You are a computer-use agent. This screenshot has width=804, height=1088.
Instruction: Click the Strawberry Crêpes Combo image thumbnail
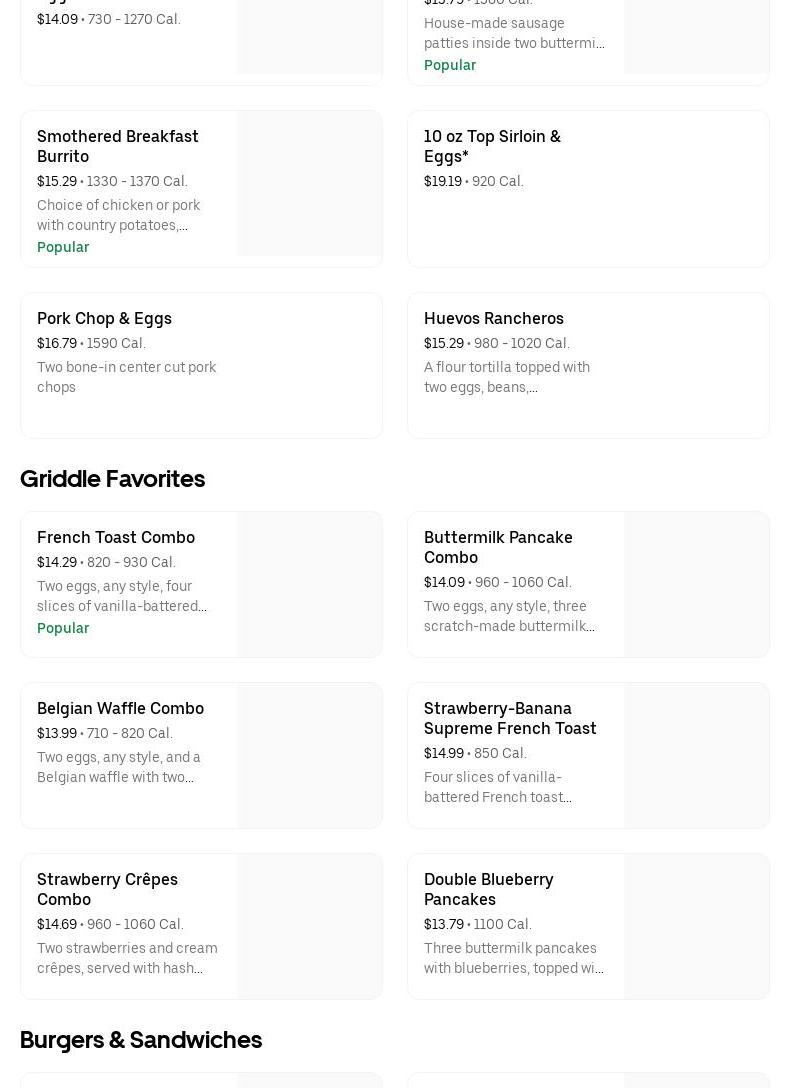click(309, 926)
